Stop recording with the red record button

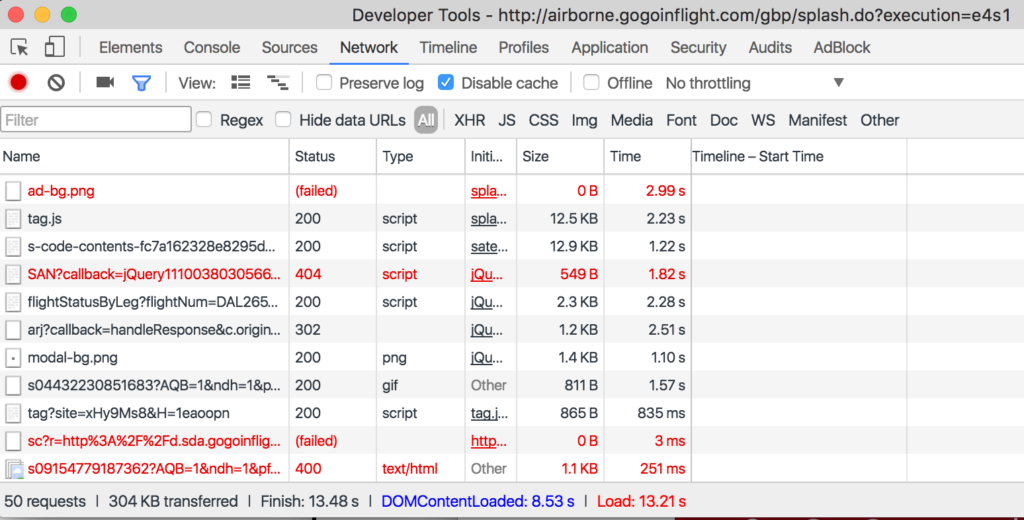pos(18,82)
